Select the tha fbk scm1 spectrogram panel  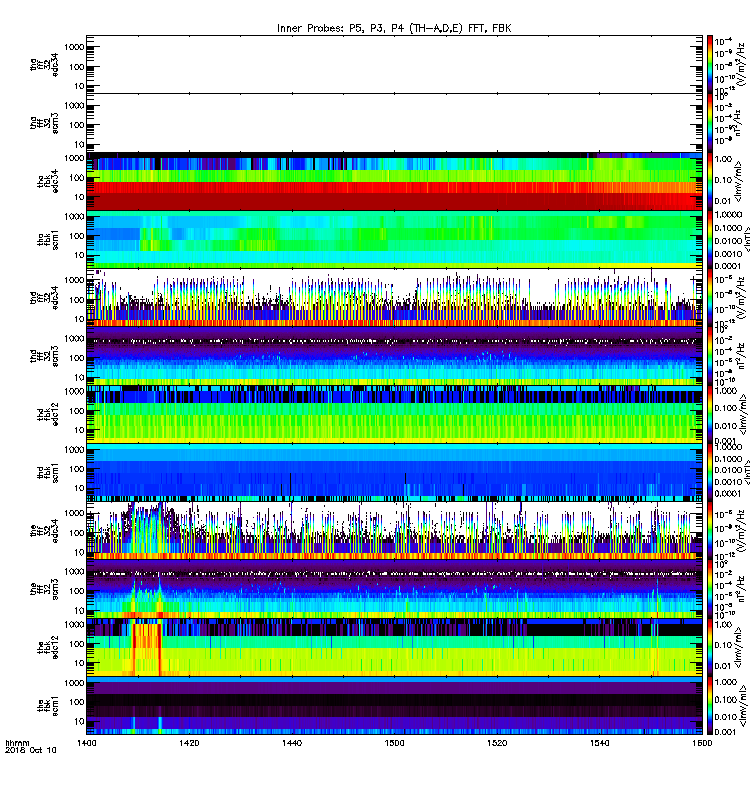click(394, 239)
